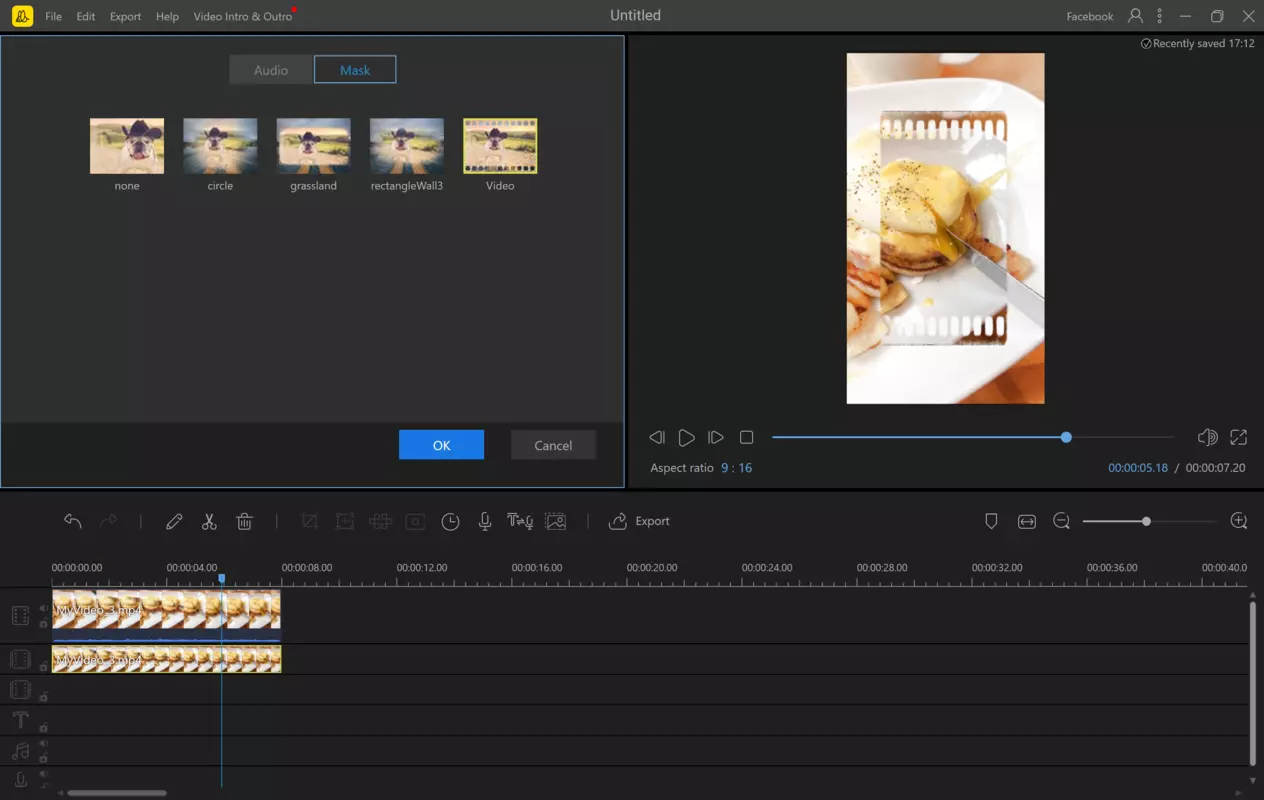Click the preview progress slider handle
The width and height of the screenshot is (1264, 800).
point(1066,437)
